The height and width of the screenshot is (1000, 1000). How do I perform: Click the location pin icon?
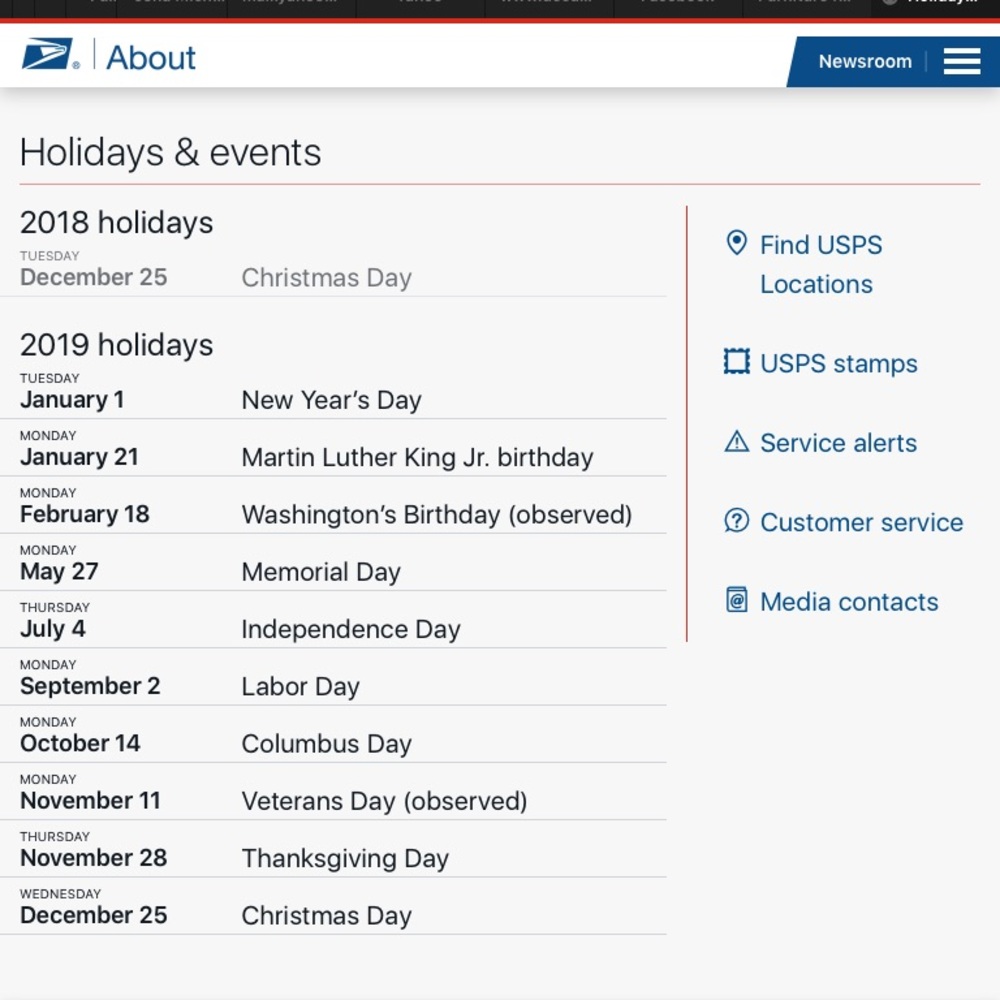pos(737,243)
